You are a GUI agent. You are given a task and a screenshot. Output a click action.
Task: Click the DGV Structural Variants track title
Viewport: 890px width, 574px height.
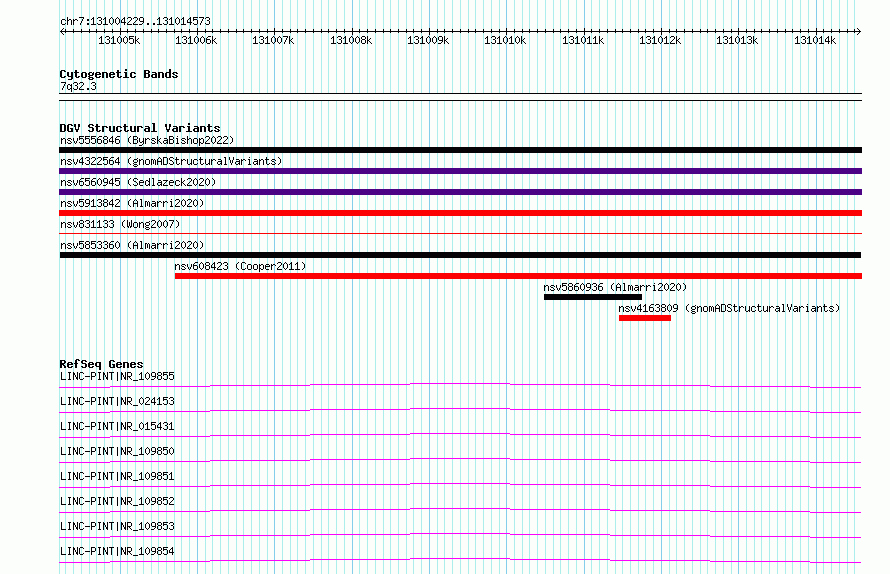point(140,128)
